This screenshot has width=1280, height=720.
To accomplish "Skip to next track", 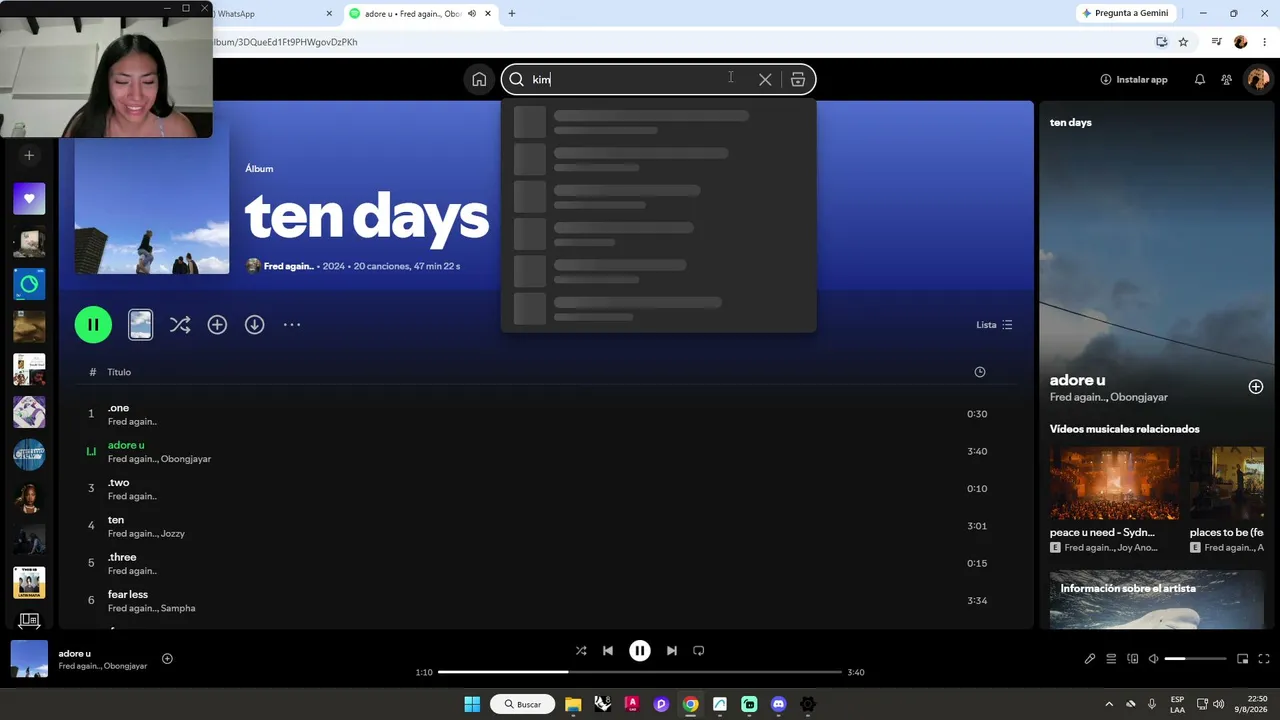I will tap(672, 651).
